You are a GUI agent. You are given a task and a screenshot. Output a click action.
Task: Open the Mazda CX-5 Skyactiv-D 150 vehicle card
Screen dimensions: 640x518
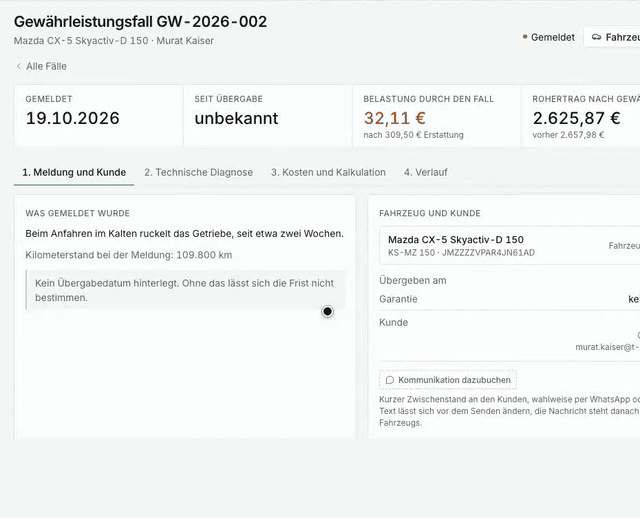pyautogui.click(x=509, y=246)
